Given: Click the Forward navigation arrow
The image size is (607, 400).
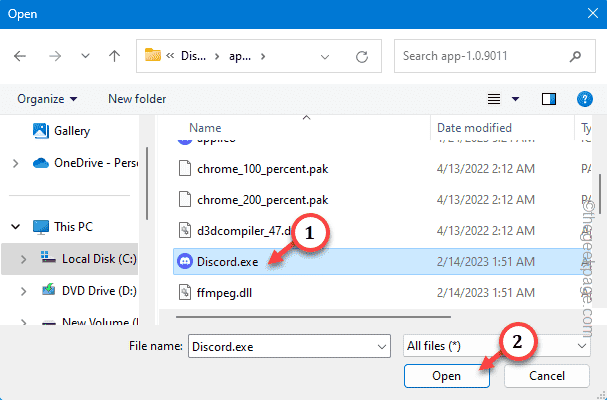Looking at the screenshot, I should (55, 56).
